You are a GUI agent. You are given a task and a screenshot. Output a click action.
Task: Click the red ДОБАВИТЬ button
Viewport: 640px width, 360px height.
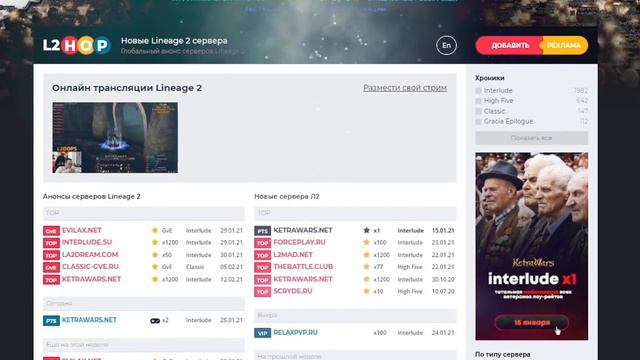(x=509, y=45)
